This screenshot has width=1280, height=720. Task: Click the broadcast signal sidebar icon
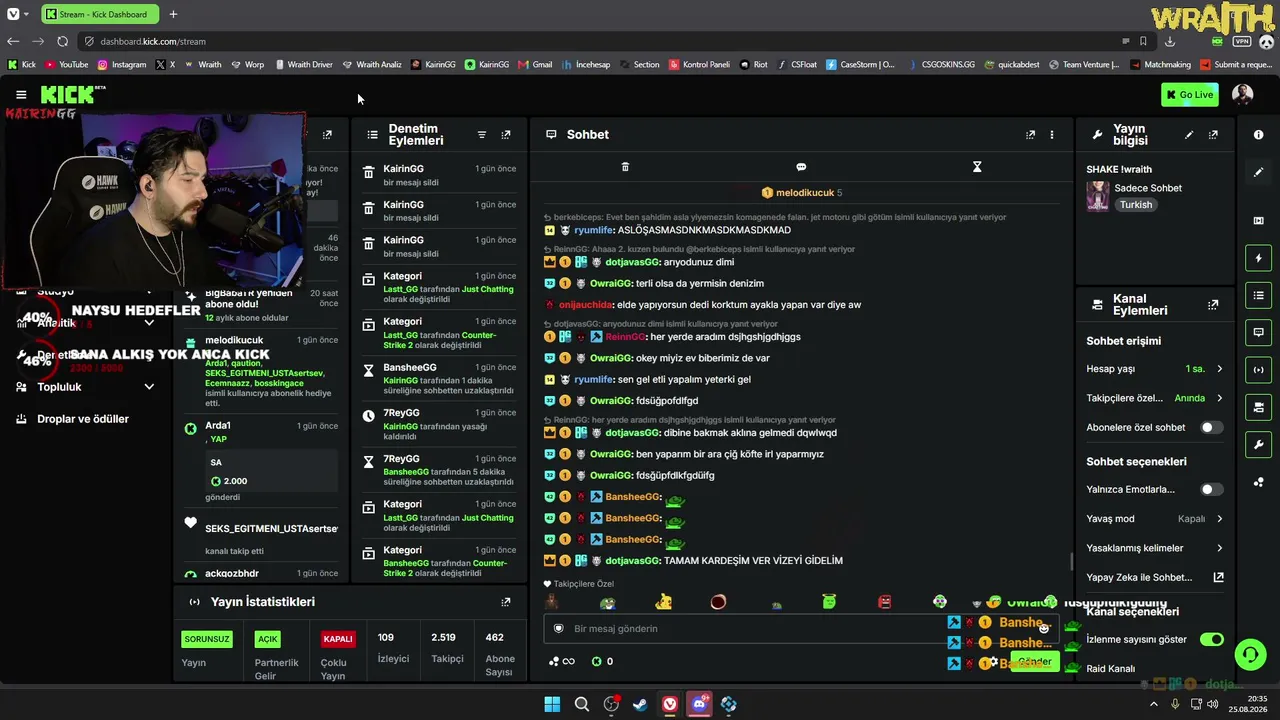(x=1259, y=370)
